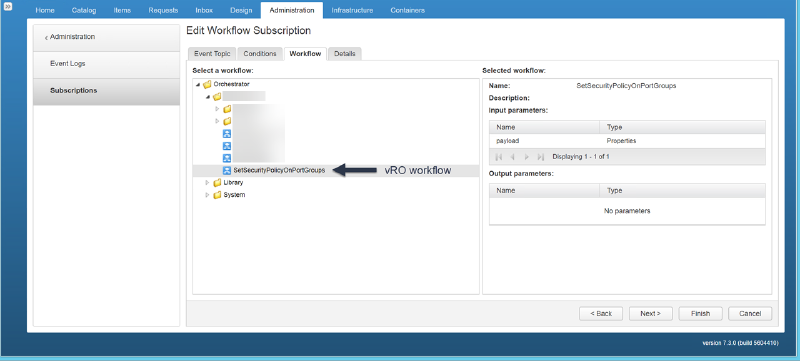Click the Properties type cell
Image resolution: width=800 pixels, height=361 pixels.
pyautogui.click(x=682, y=141)
